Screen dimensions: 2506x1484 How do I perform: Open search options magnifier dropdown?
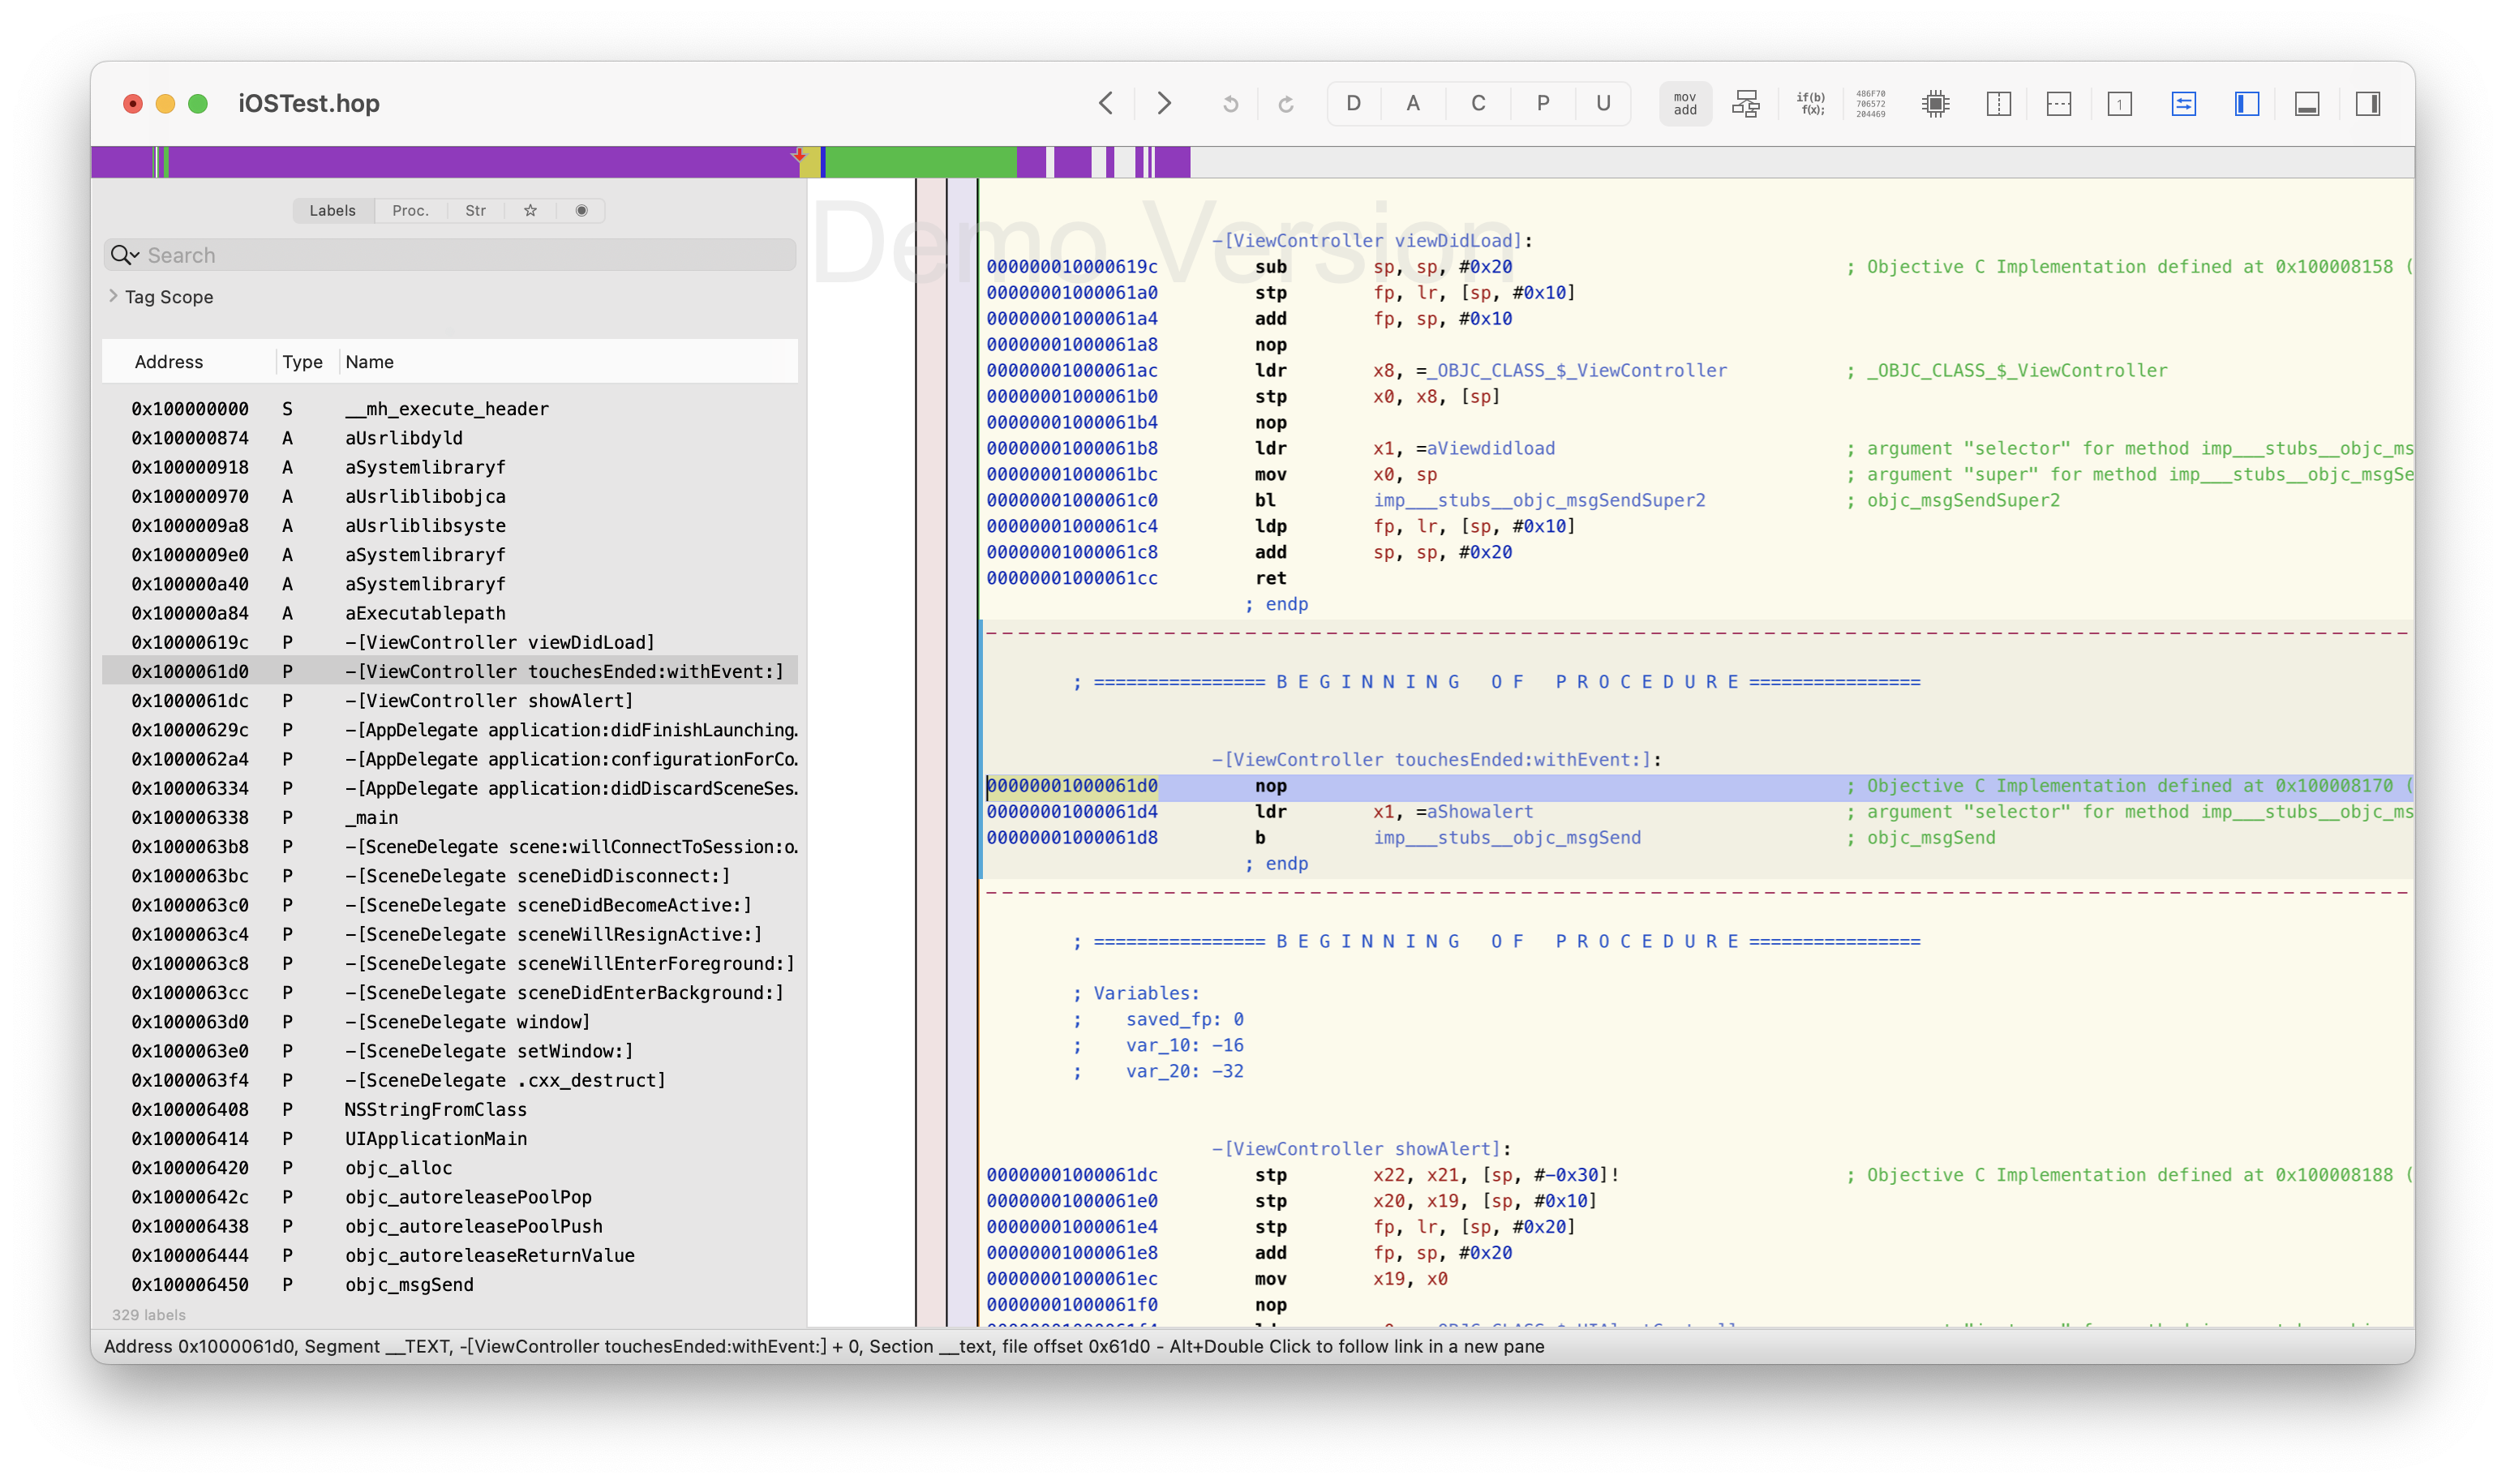tap(124, 255)
